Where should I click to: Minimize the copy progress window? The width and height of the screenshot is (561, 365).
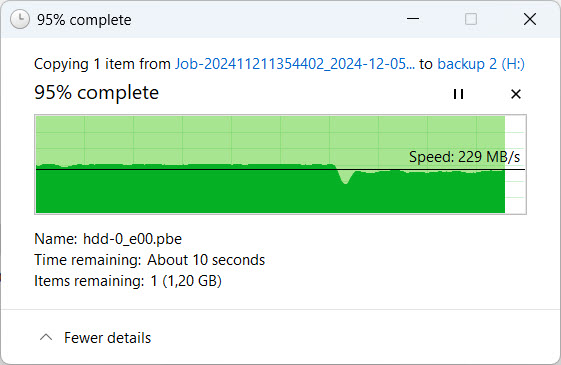(x=413, y=19)
